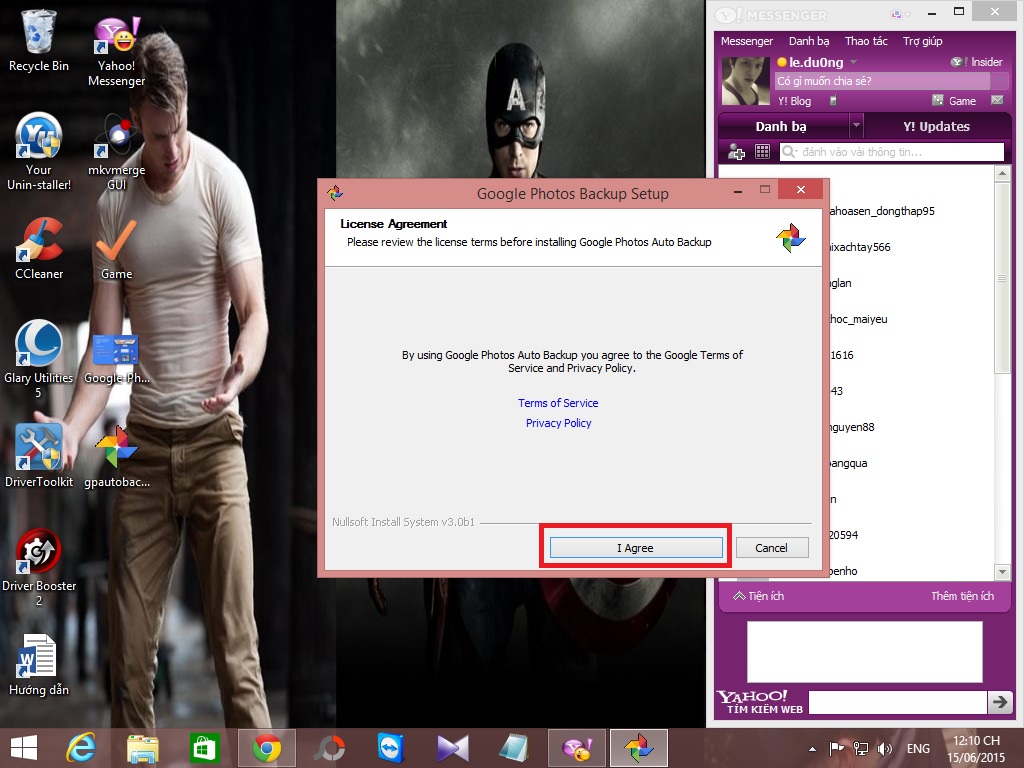This screenshot has width=1024, height=768.
Task: Expand the status dropdown next to le.du0ng
Action: [853, 62]
